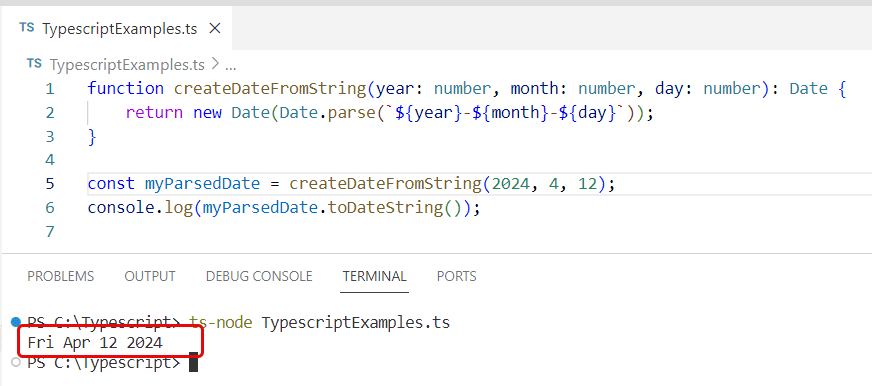
Task: Click line number 2 in gutter
Action: point(50,113)
